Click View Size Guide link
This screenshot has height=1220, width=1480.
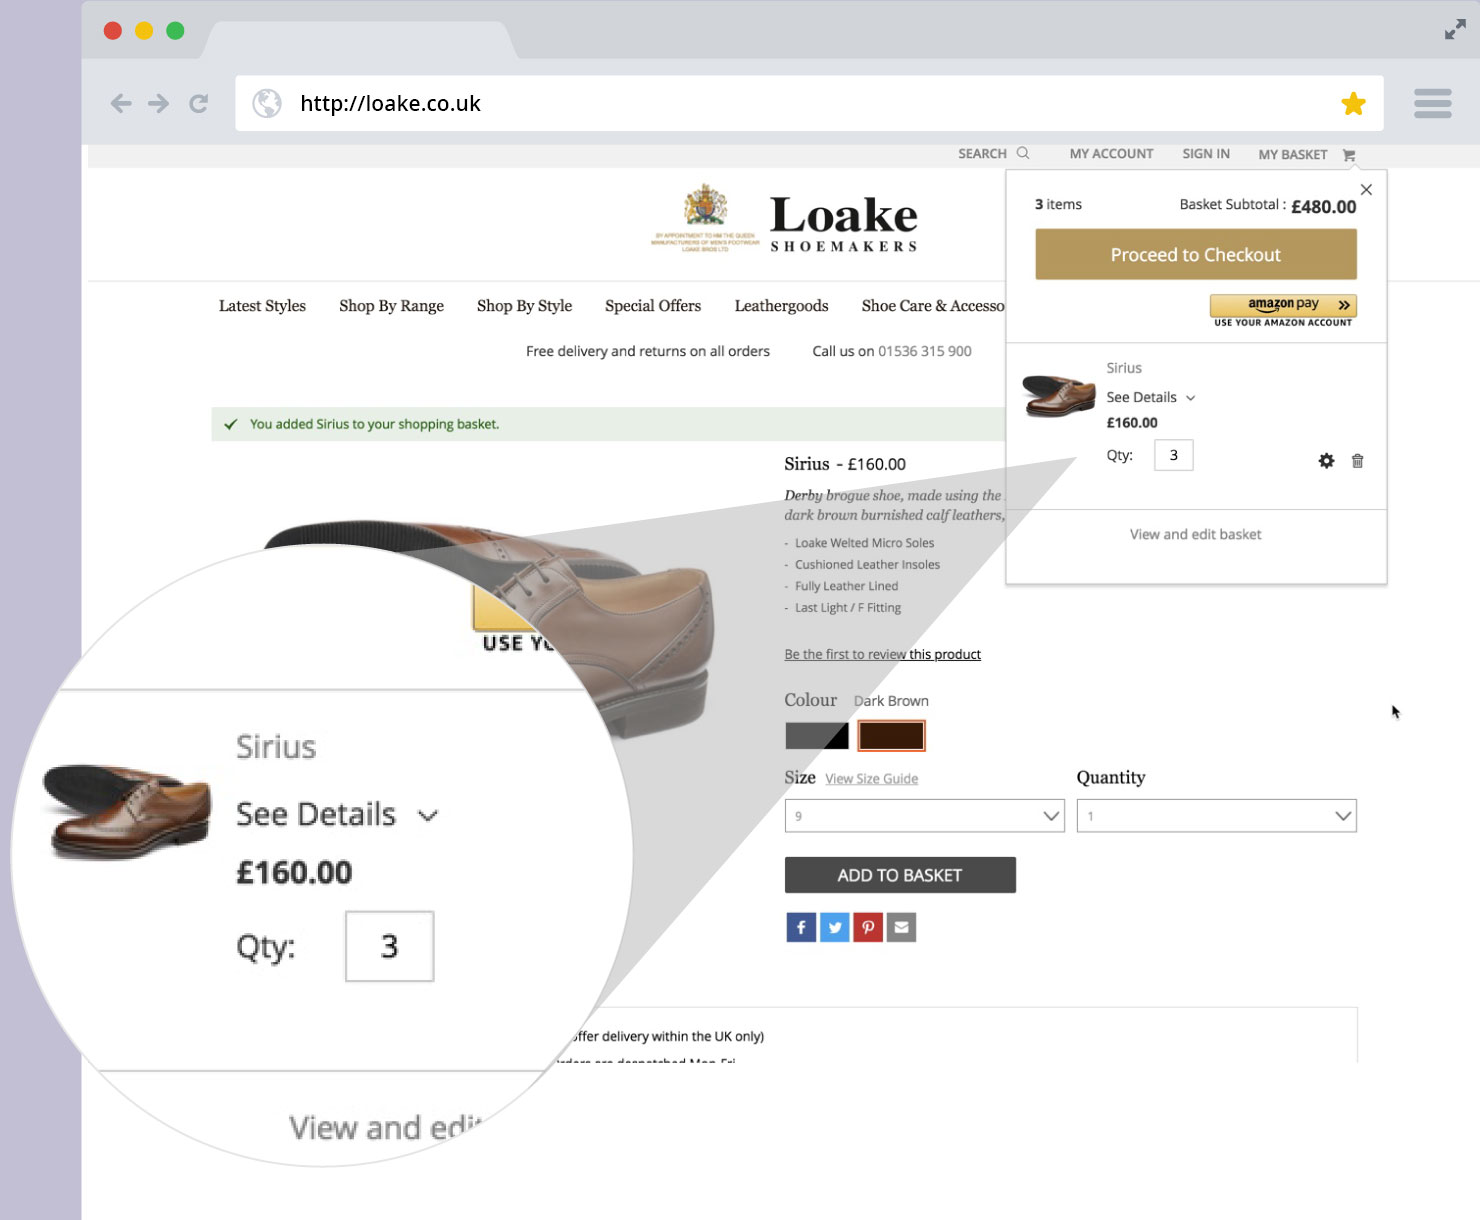point(871,779)
